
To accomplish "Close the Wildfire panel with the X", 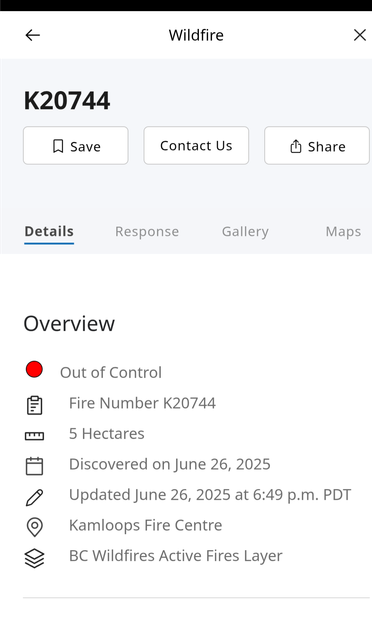I will pyautogui.click(x=360, y=35).
